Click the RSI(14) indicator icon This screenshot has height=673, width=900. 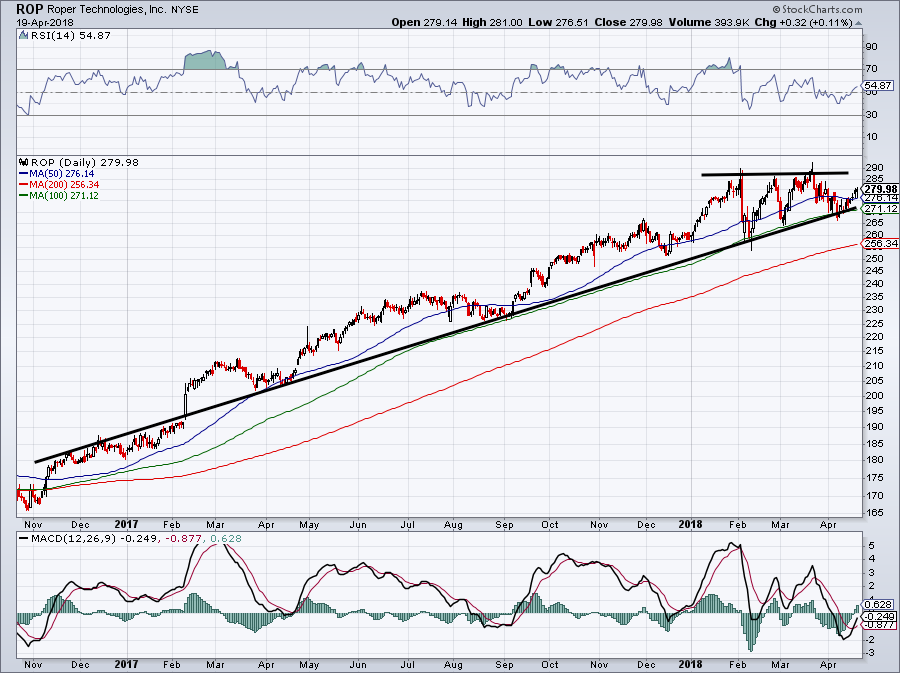[x=23, y=35]
